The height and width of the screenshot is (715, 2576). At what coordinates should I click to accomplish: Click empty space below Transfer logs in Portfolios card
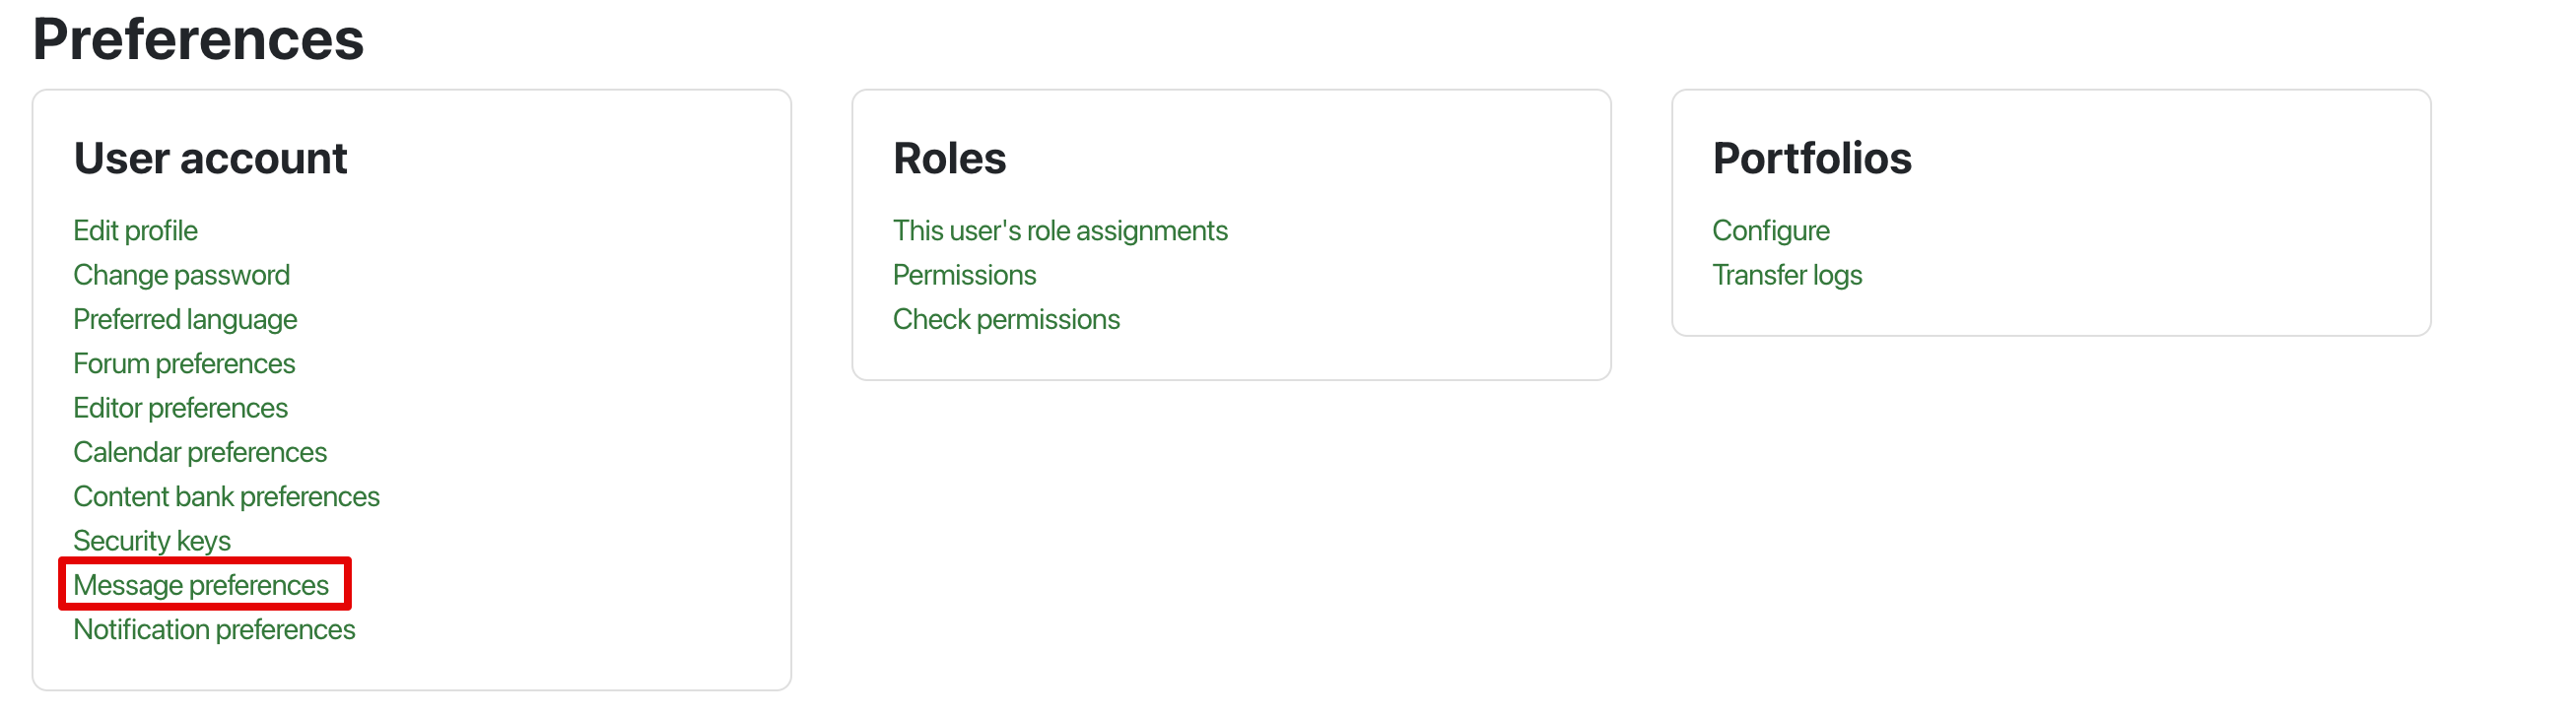click(x=2050, y=312)
